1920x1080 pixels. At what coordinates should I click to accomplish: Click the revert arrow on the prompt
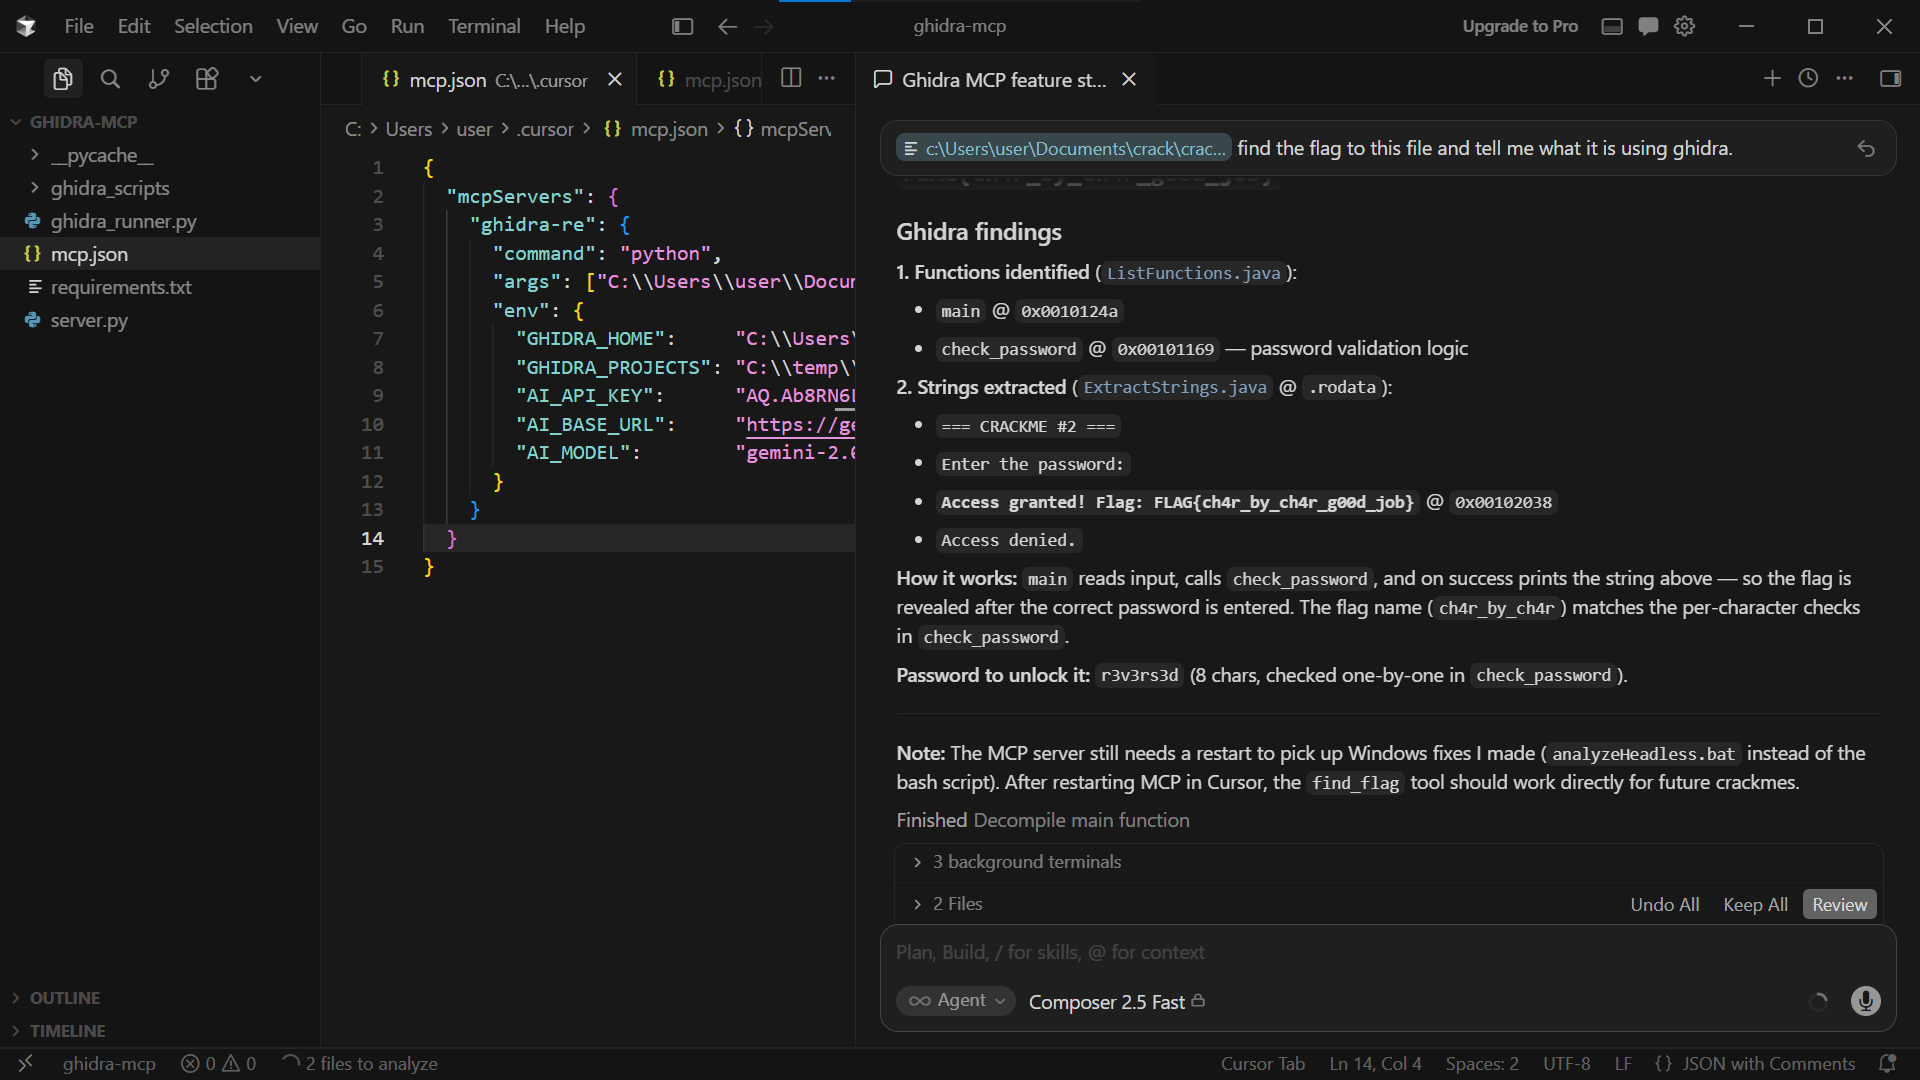tap(1866, 148)
